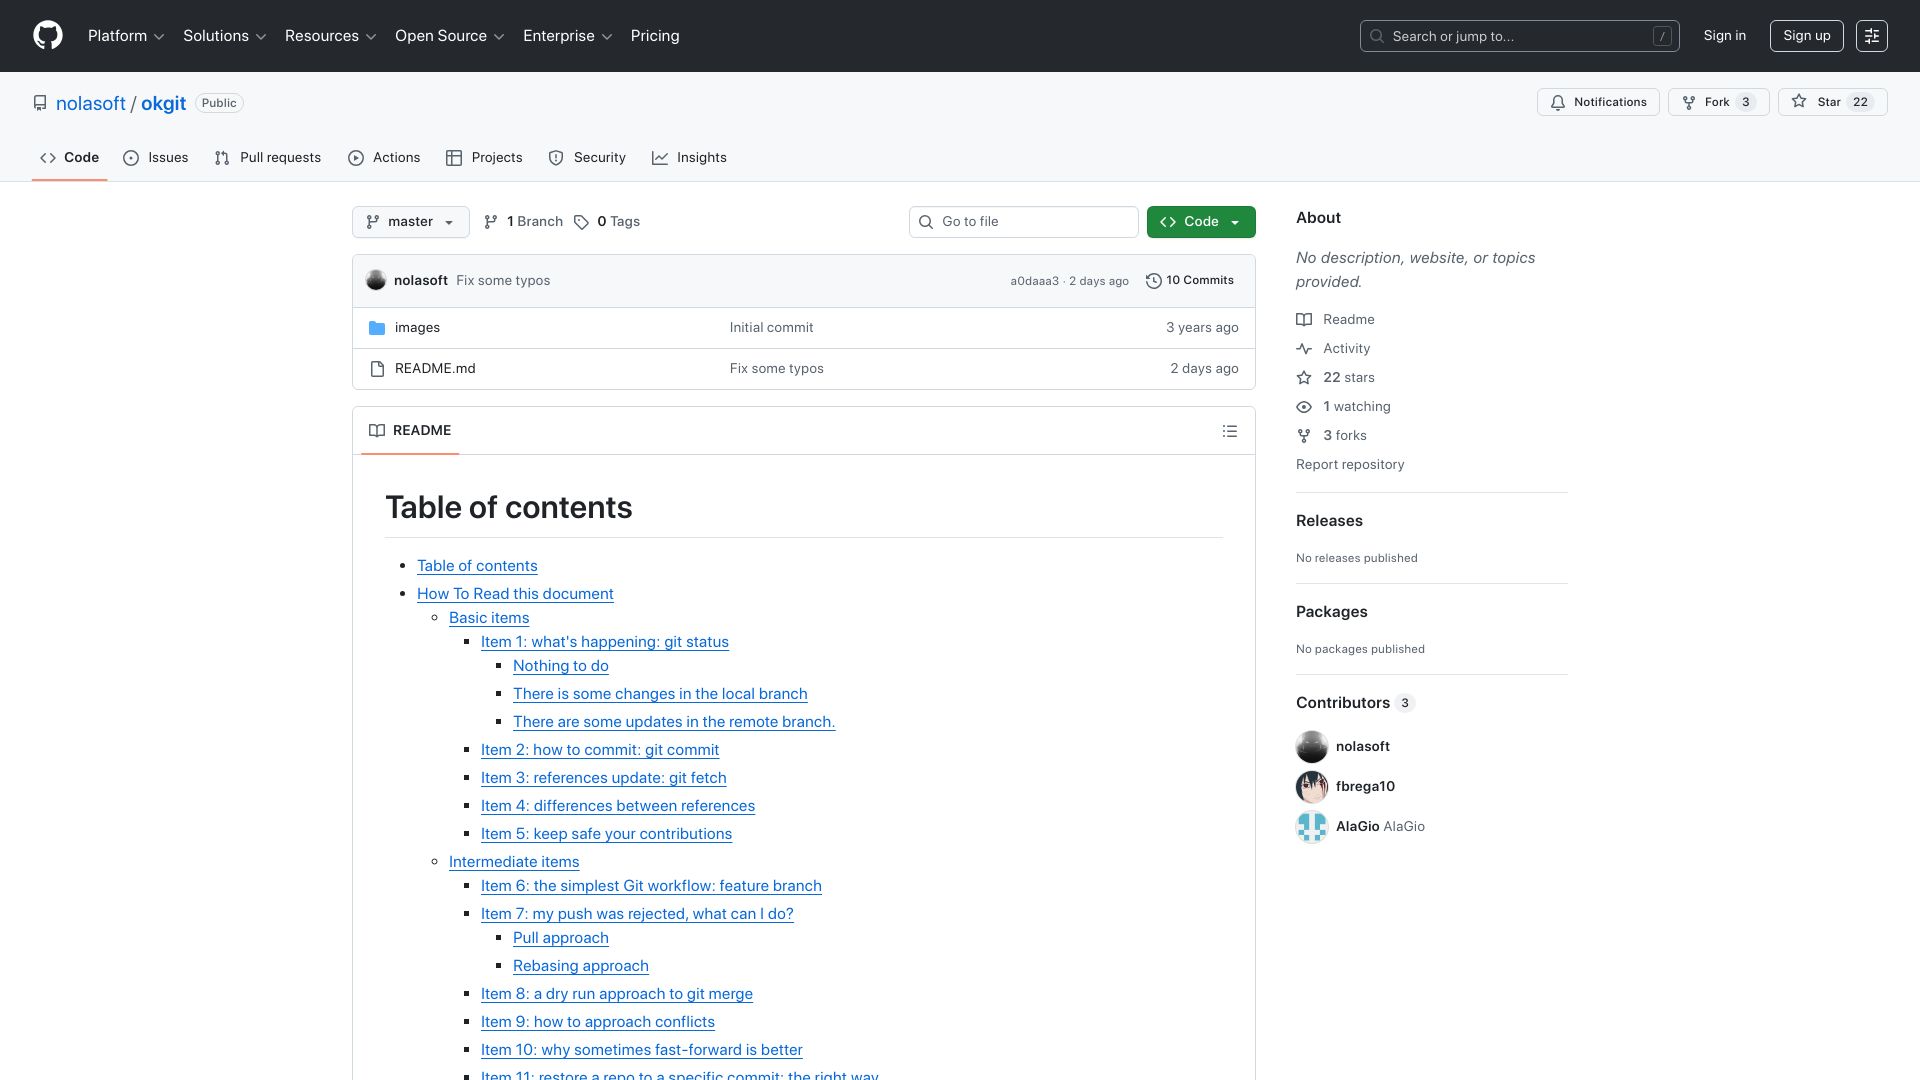
Task: Click the search magnifier icon in header
Action: (x=1377, y=36)
